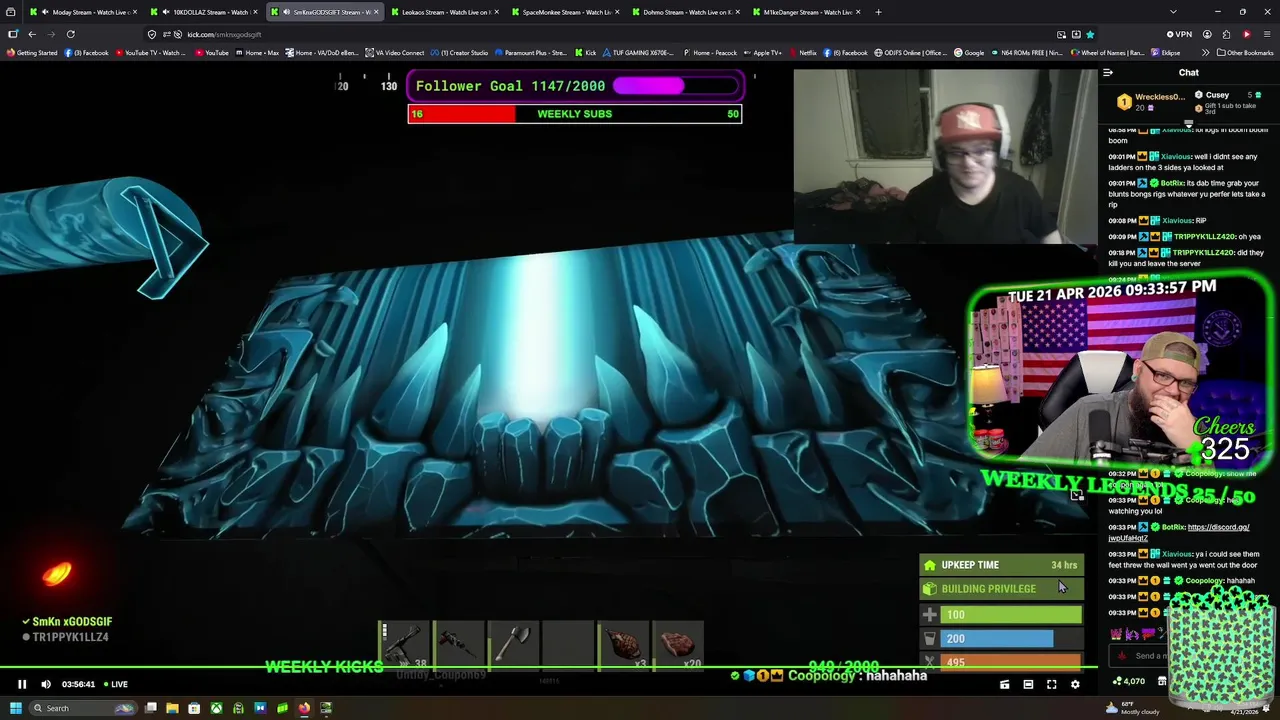
Task: List all tabs dropdown arrow
Action: [x=1173, y=12]
